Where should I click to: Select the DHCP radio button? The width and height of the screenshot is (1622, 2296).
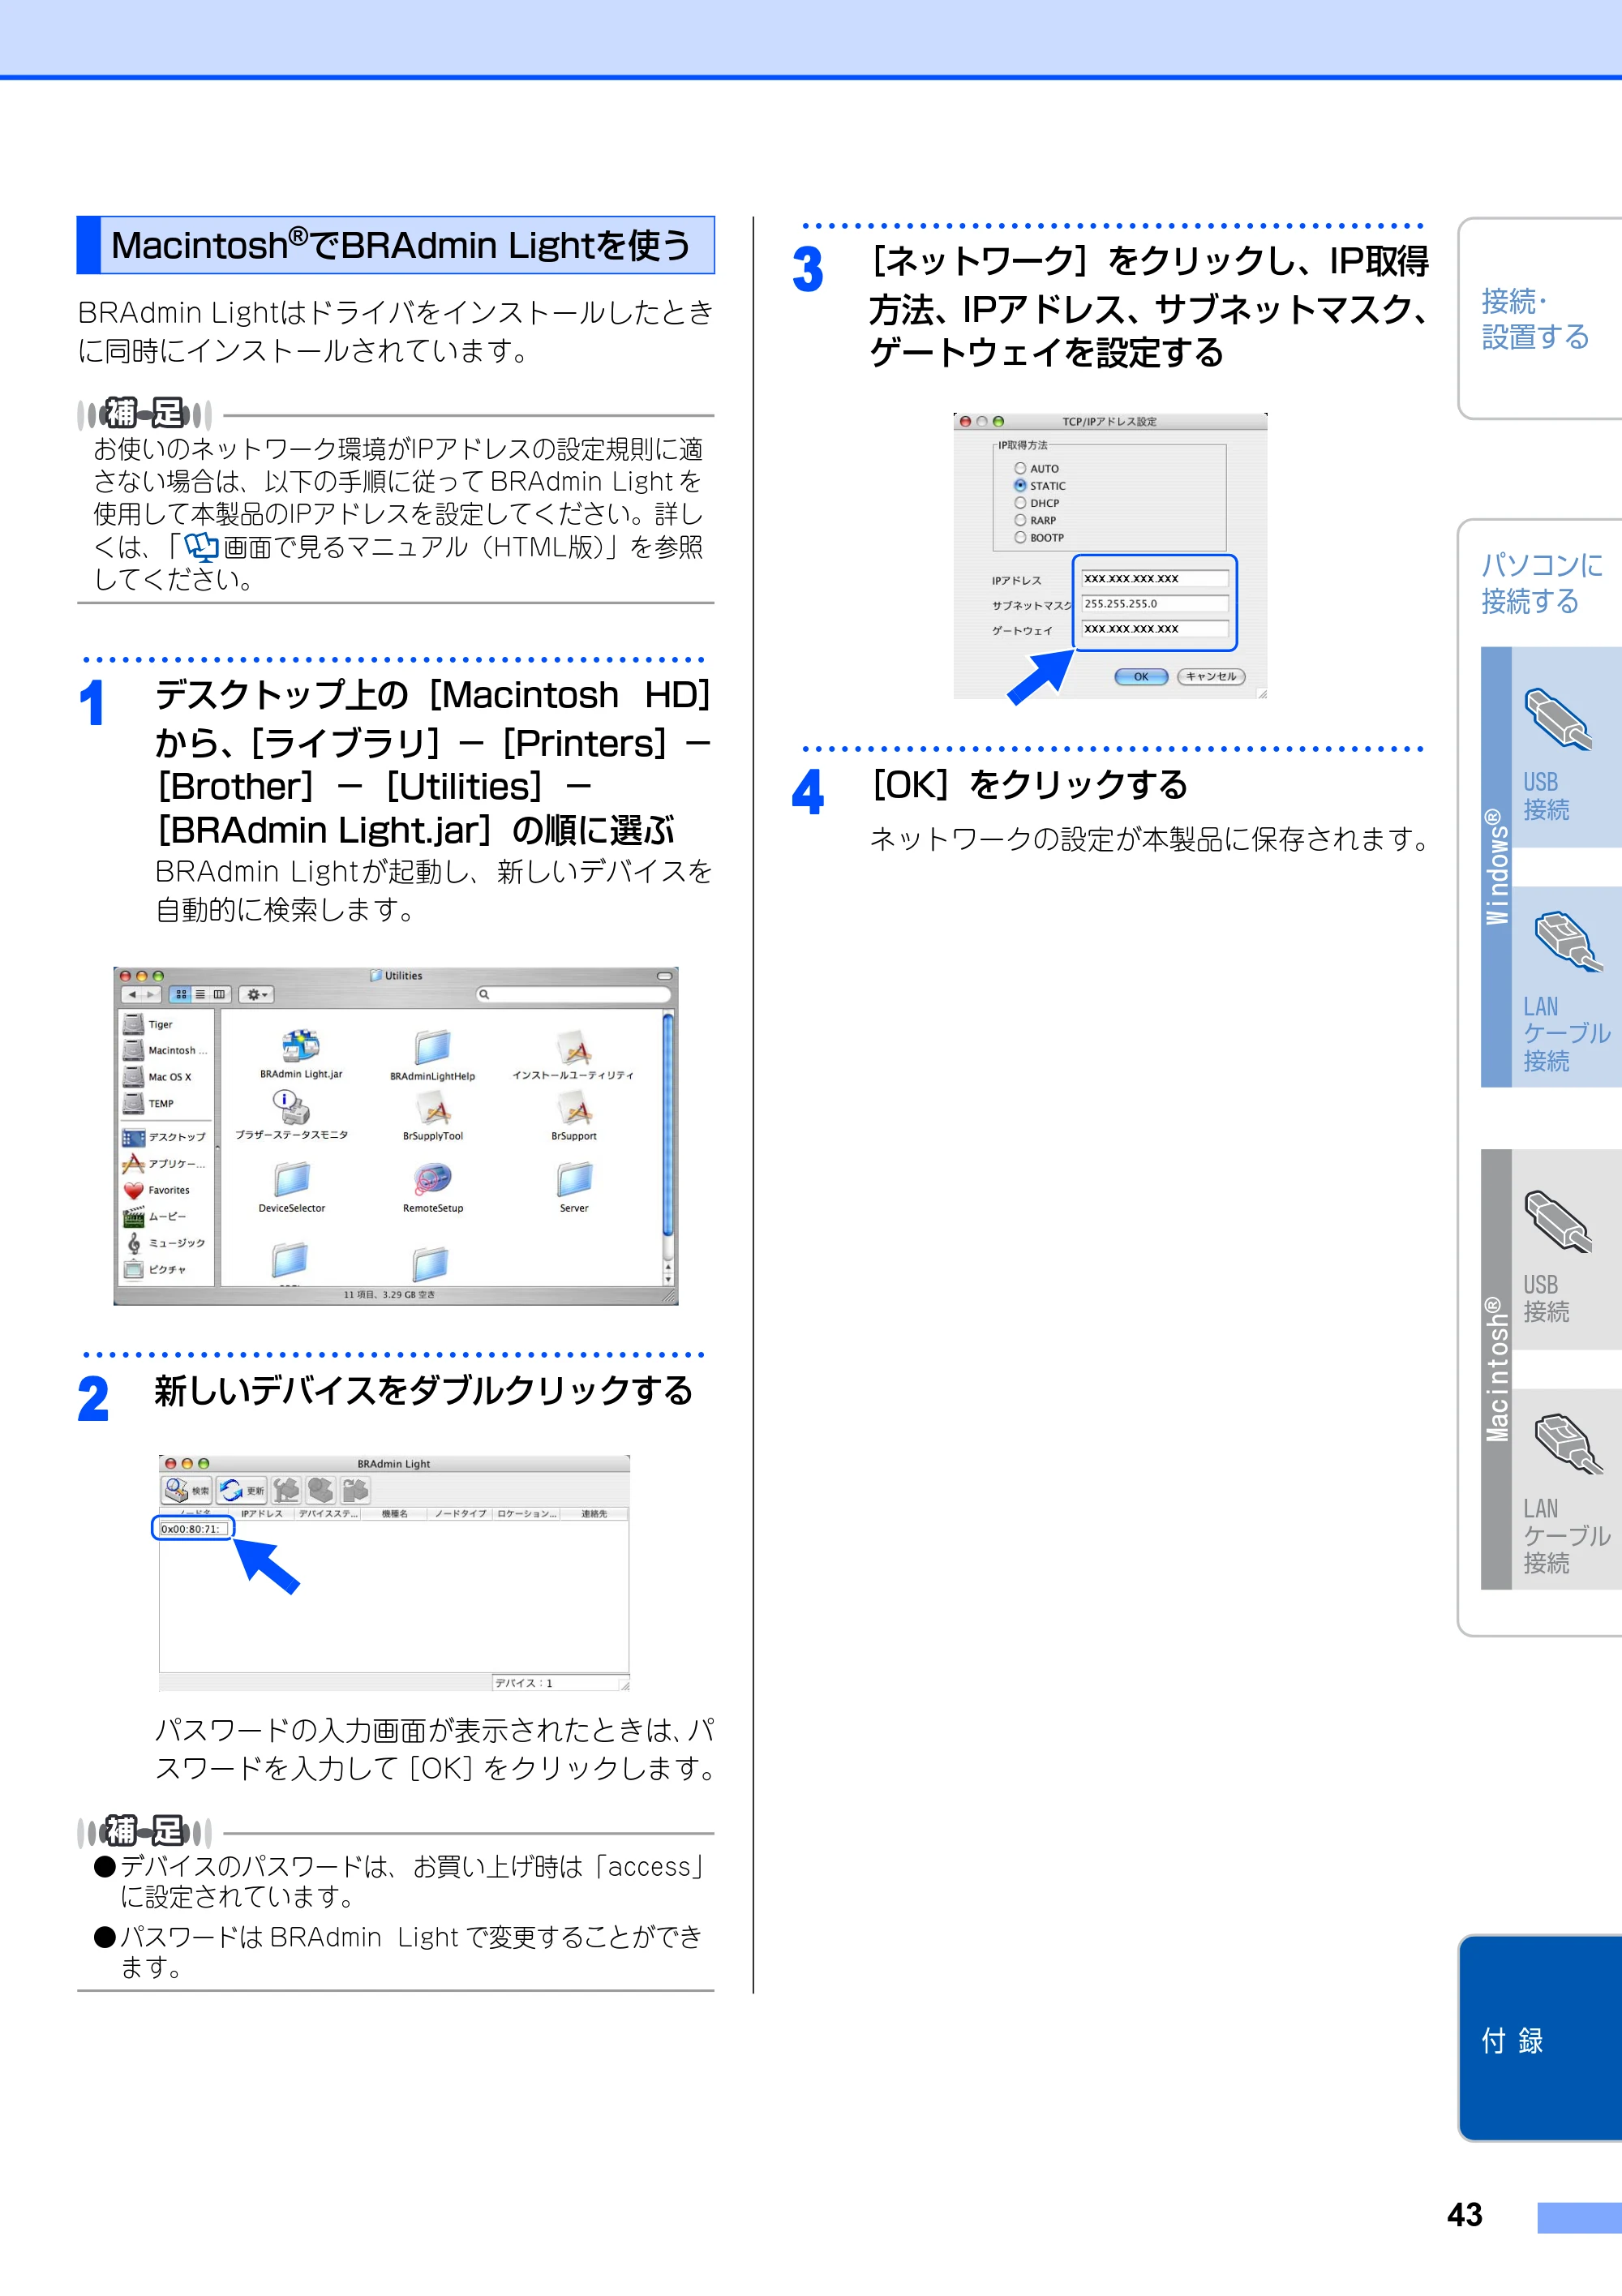click(1020, 503)
